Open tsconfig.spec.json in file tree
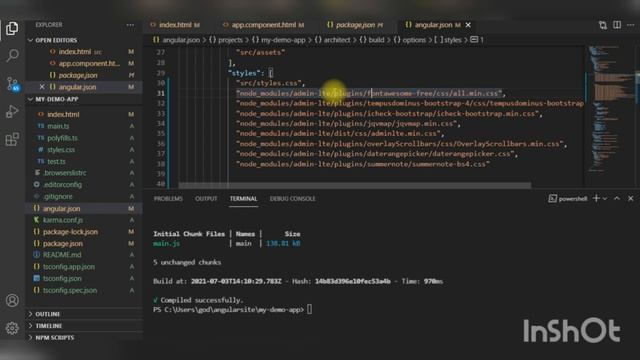 84,291
